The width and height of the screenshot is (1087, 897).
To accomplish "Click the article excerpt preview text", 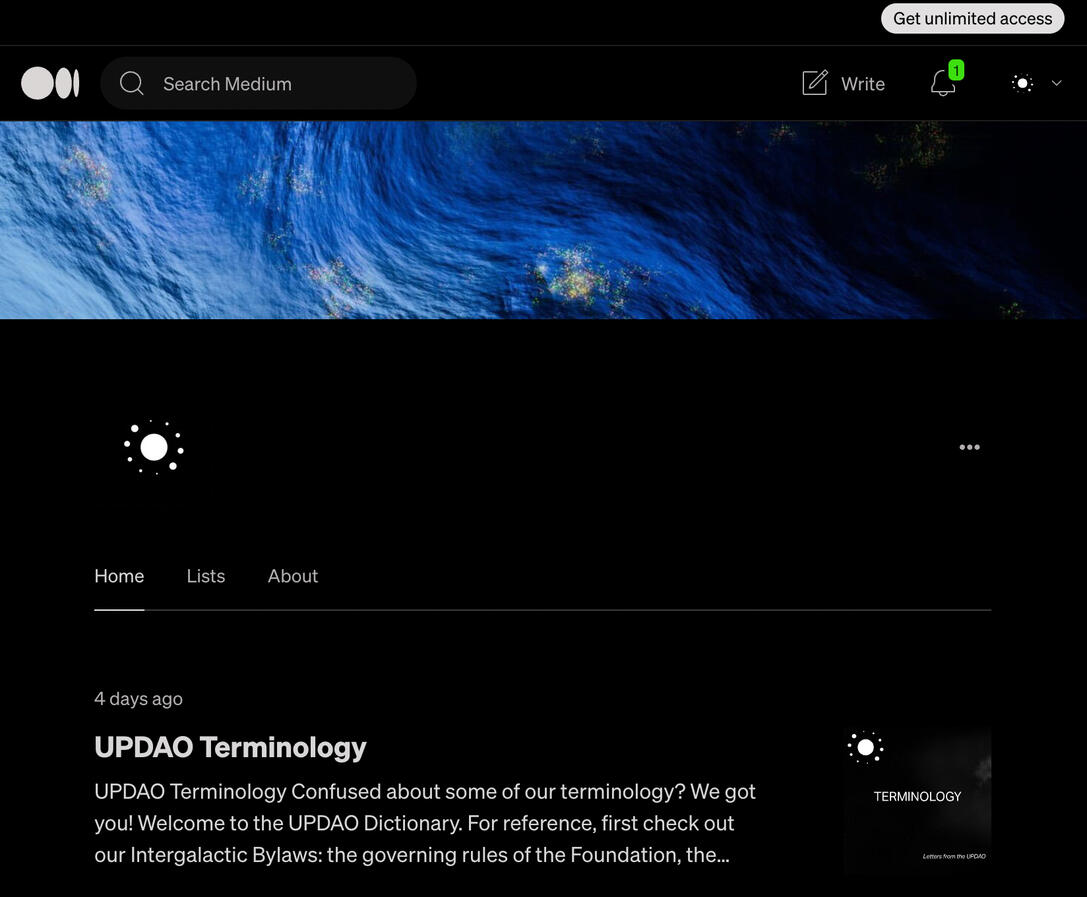I will coord(425,823).
